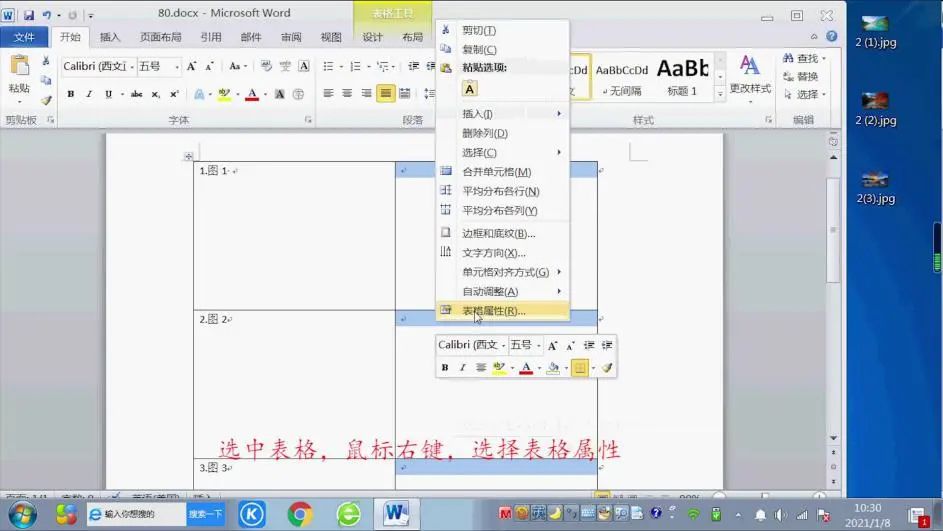Click Align Right icon in ribbon
Image resolution: width=943 pixels, height=531 pixels.
366,93
